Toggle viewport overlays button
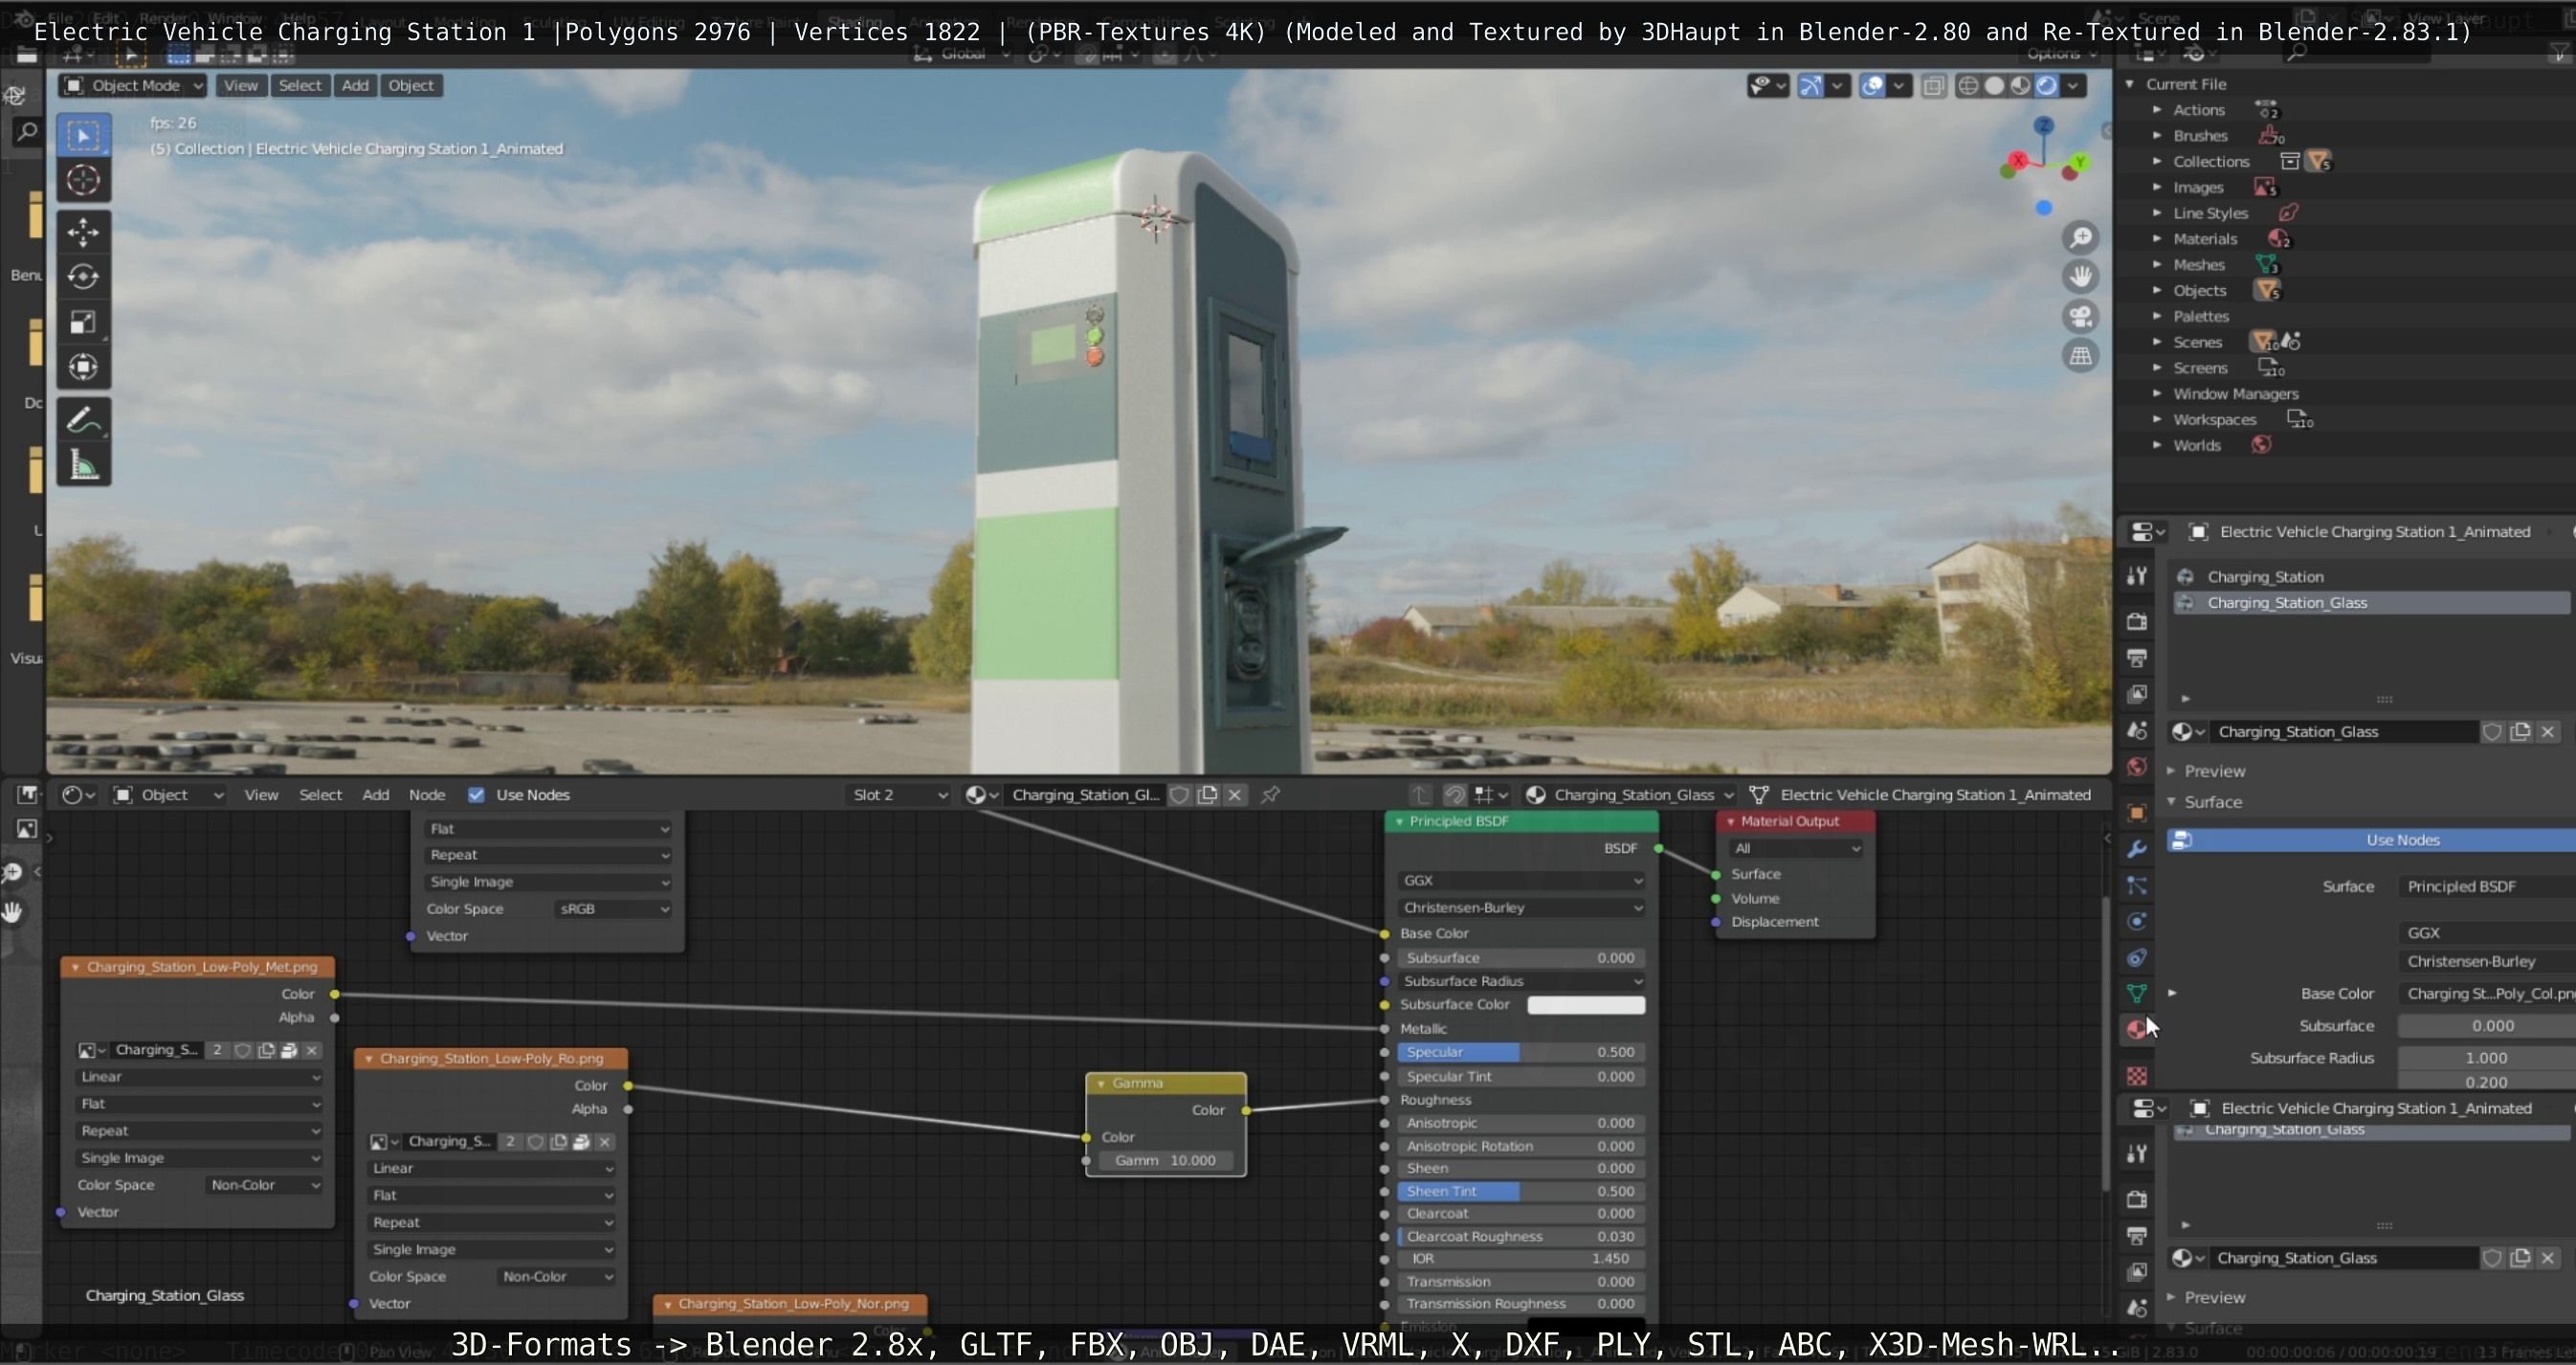The width and height of the screenshot is (2576, 1365). (x=1873, y=86)
